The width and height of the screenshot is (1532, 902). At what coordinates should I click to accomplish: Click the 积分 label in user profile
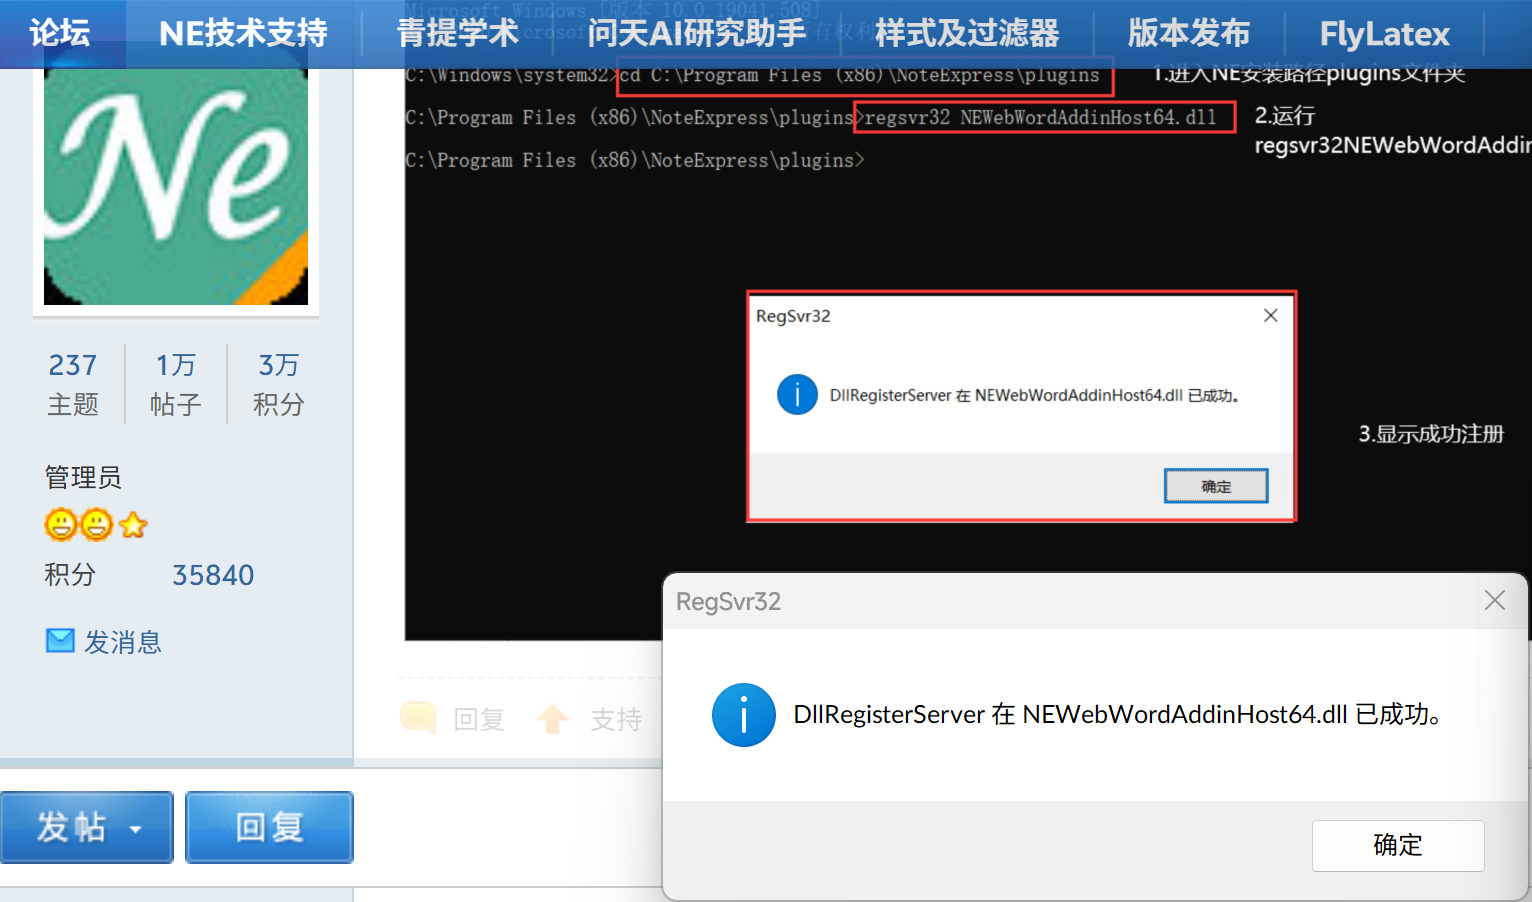click(70, 575)
